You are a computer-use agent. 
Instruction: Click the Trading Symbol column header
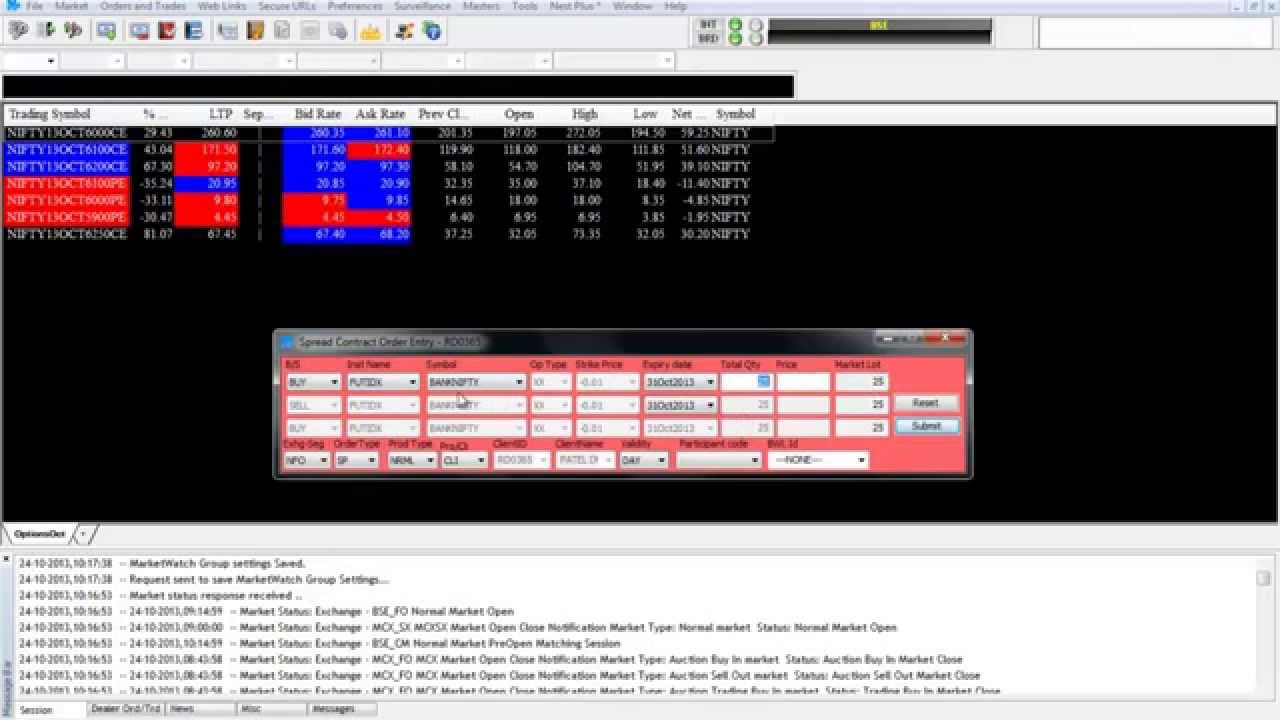(50, 114)
